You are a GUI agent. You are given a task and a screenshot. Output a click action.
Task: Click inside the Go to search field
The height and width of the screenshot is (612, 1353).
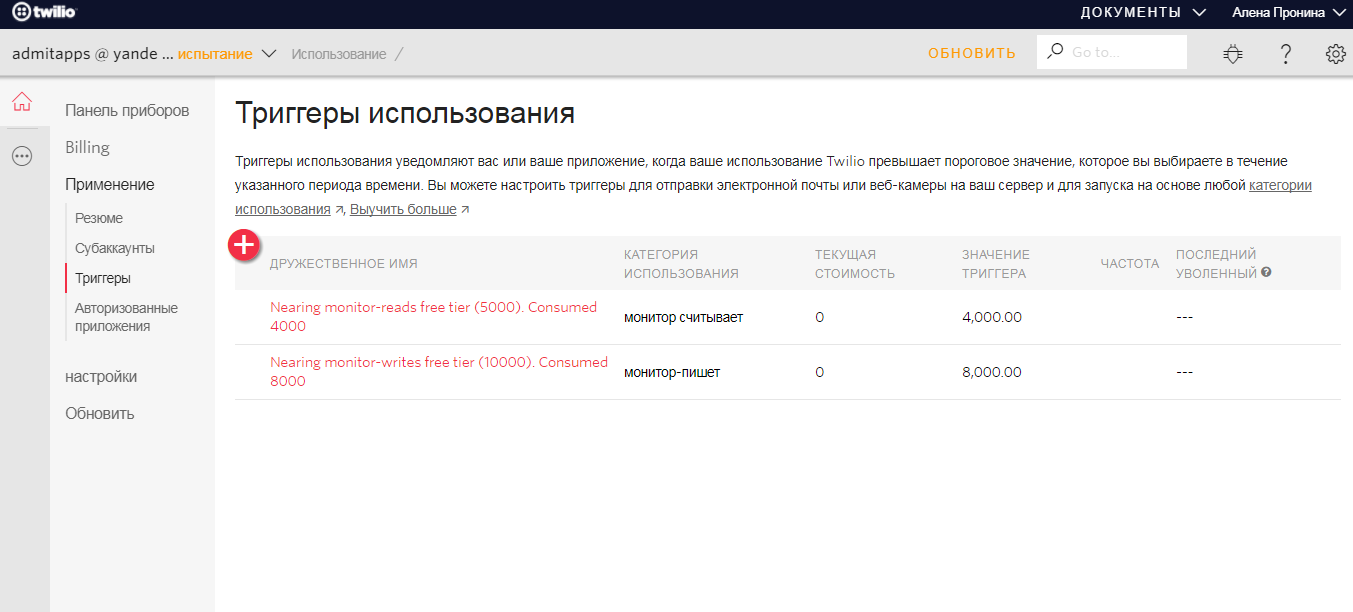point(1110,50)
